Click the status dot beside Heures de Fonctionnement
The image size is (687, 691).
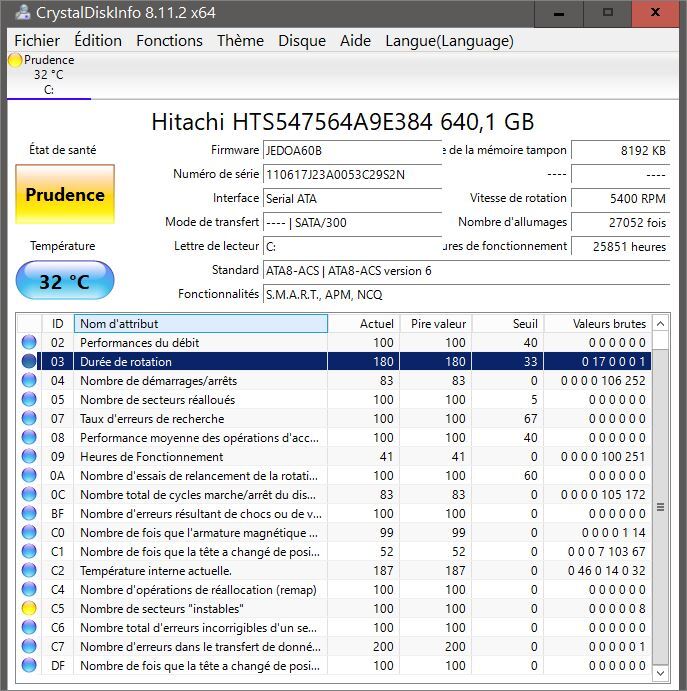coord(29,456)
